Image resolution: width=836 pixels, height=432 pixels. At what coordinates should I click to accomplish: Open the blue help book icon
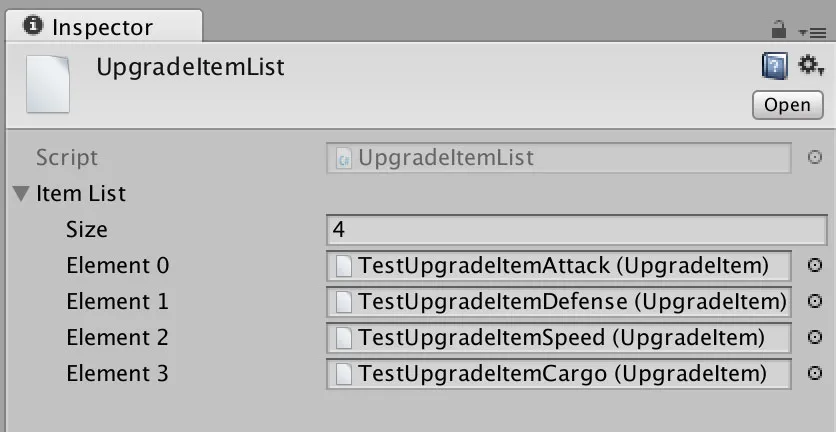coord(775,67)
